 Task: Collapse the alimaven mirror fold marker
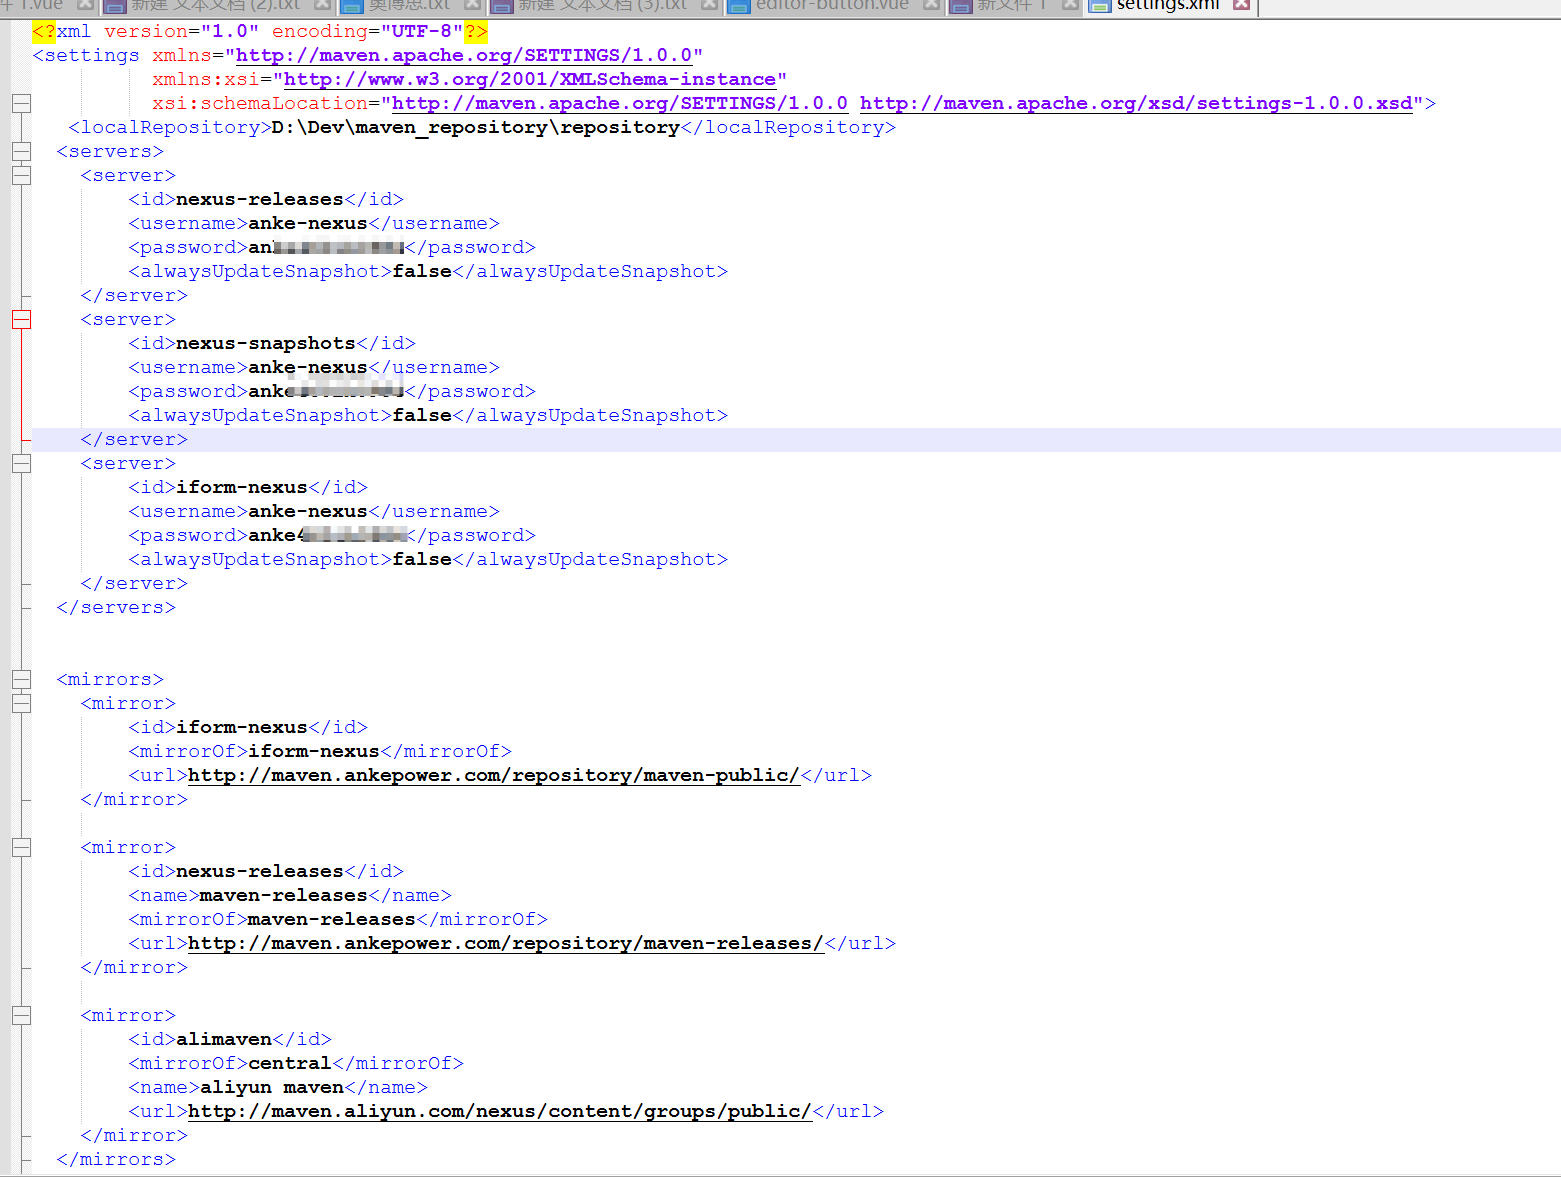[21, 1015]
